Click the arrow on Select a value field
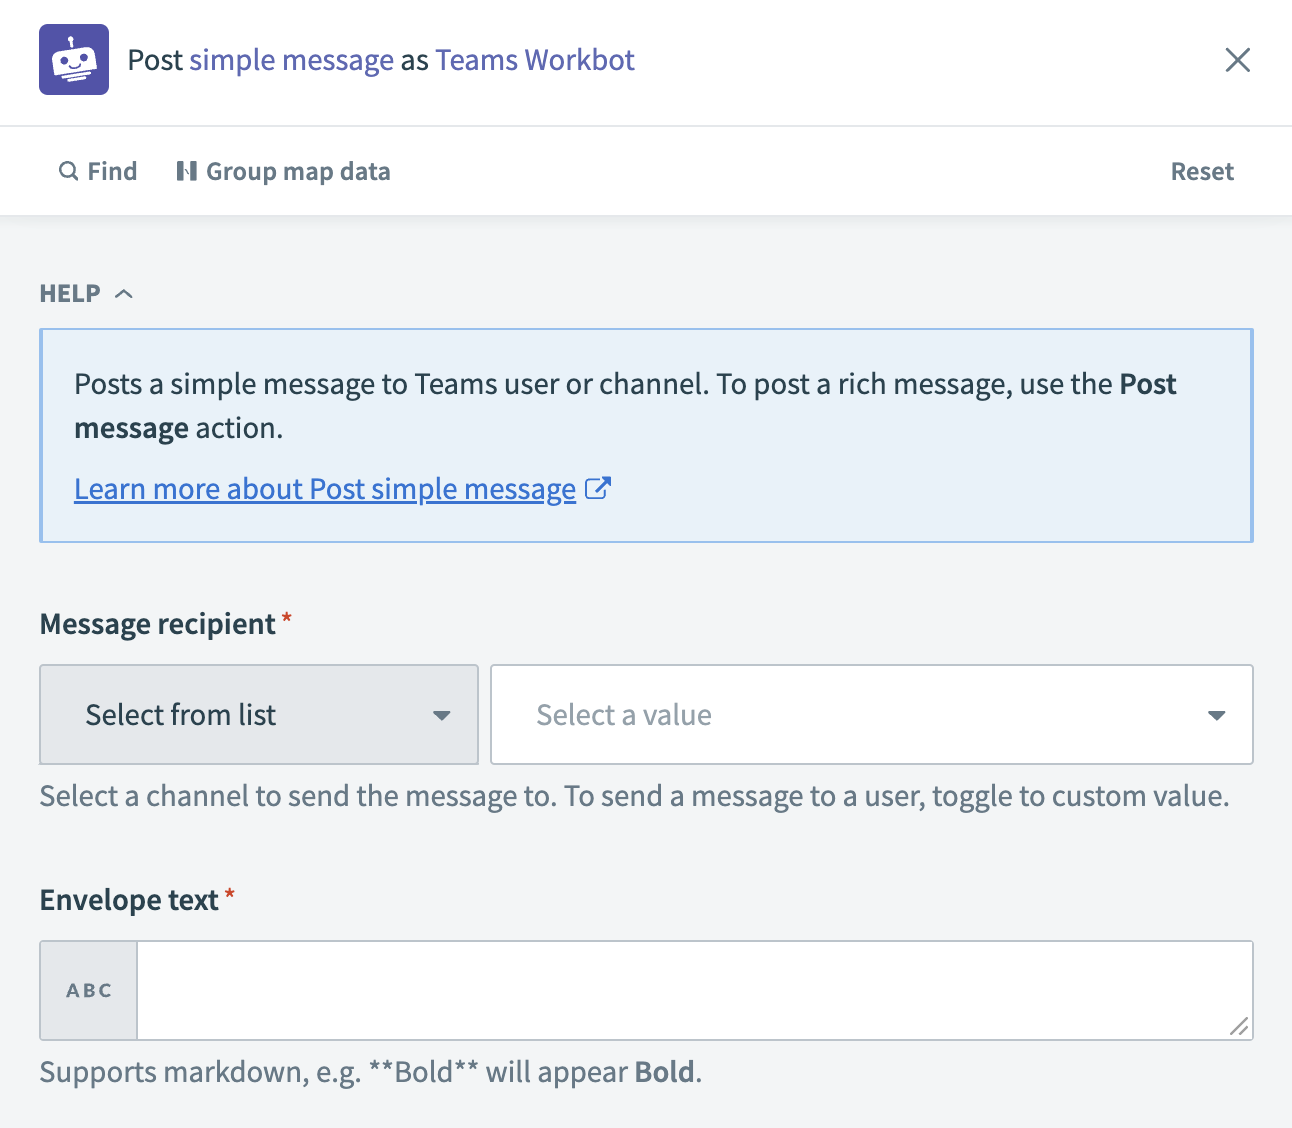 (x=1216, y=715)
